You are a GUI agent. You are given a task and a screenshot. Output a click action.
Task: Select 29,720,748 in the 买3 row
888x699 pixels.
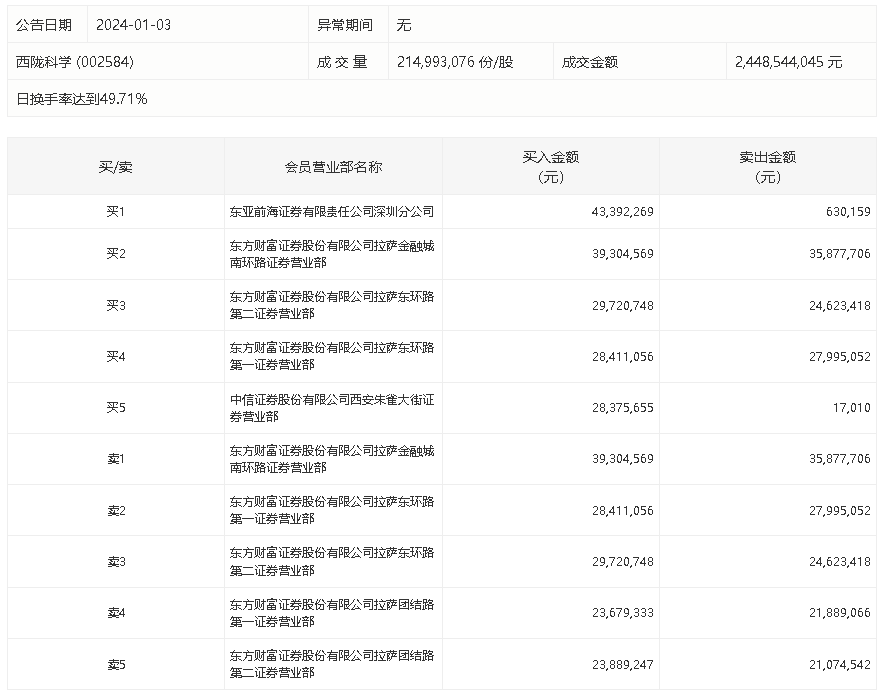(622, 305)
